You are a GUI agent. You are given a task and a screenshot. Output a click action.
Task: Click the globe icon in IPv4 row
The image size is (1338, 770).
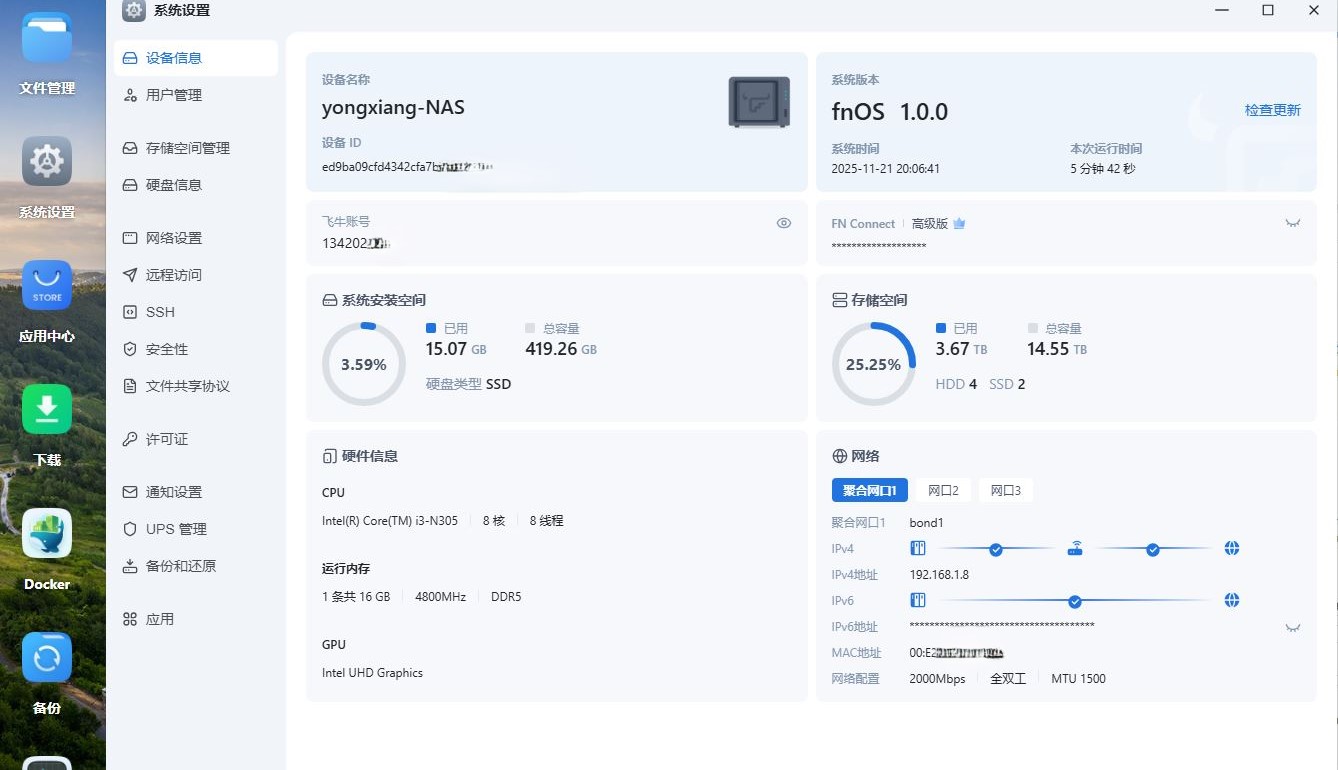[x=1232, y=549]
